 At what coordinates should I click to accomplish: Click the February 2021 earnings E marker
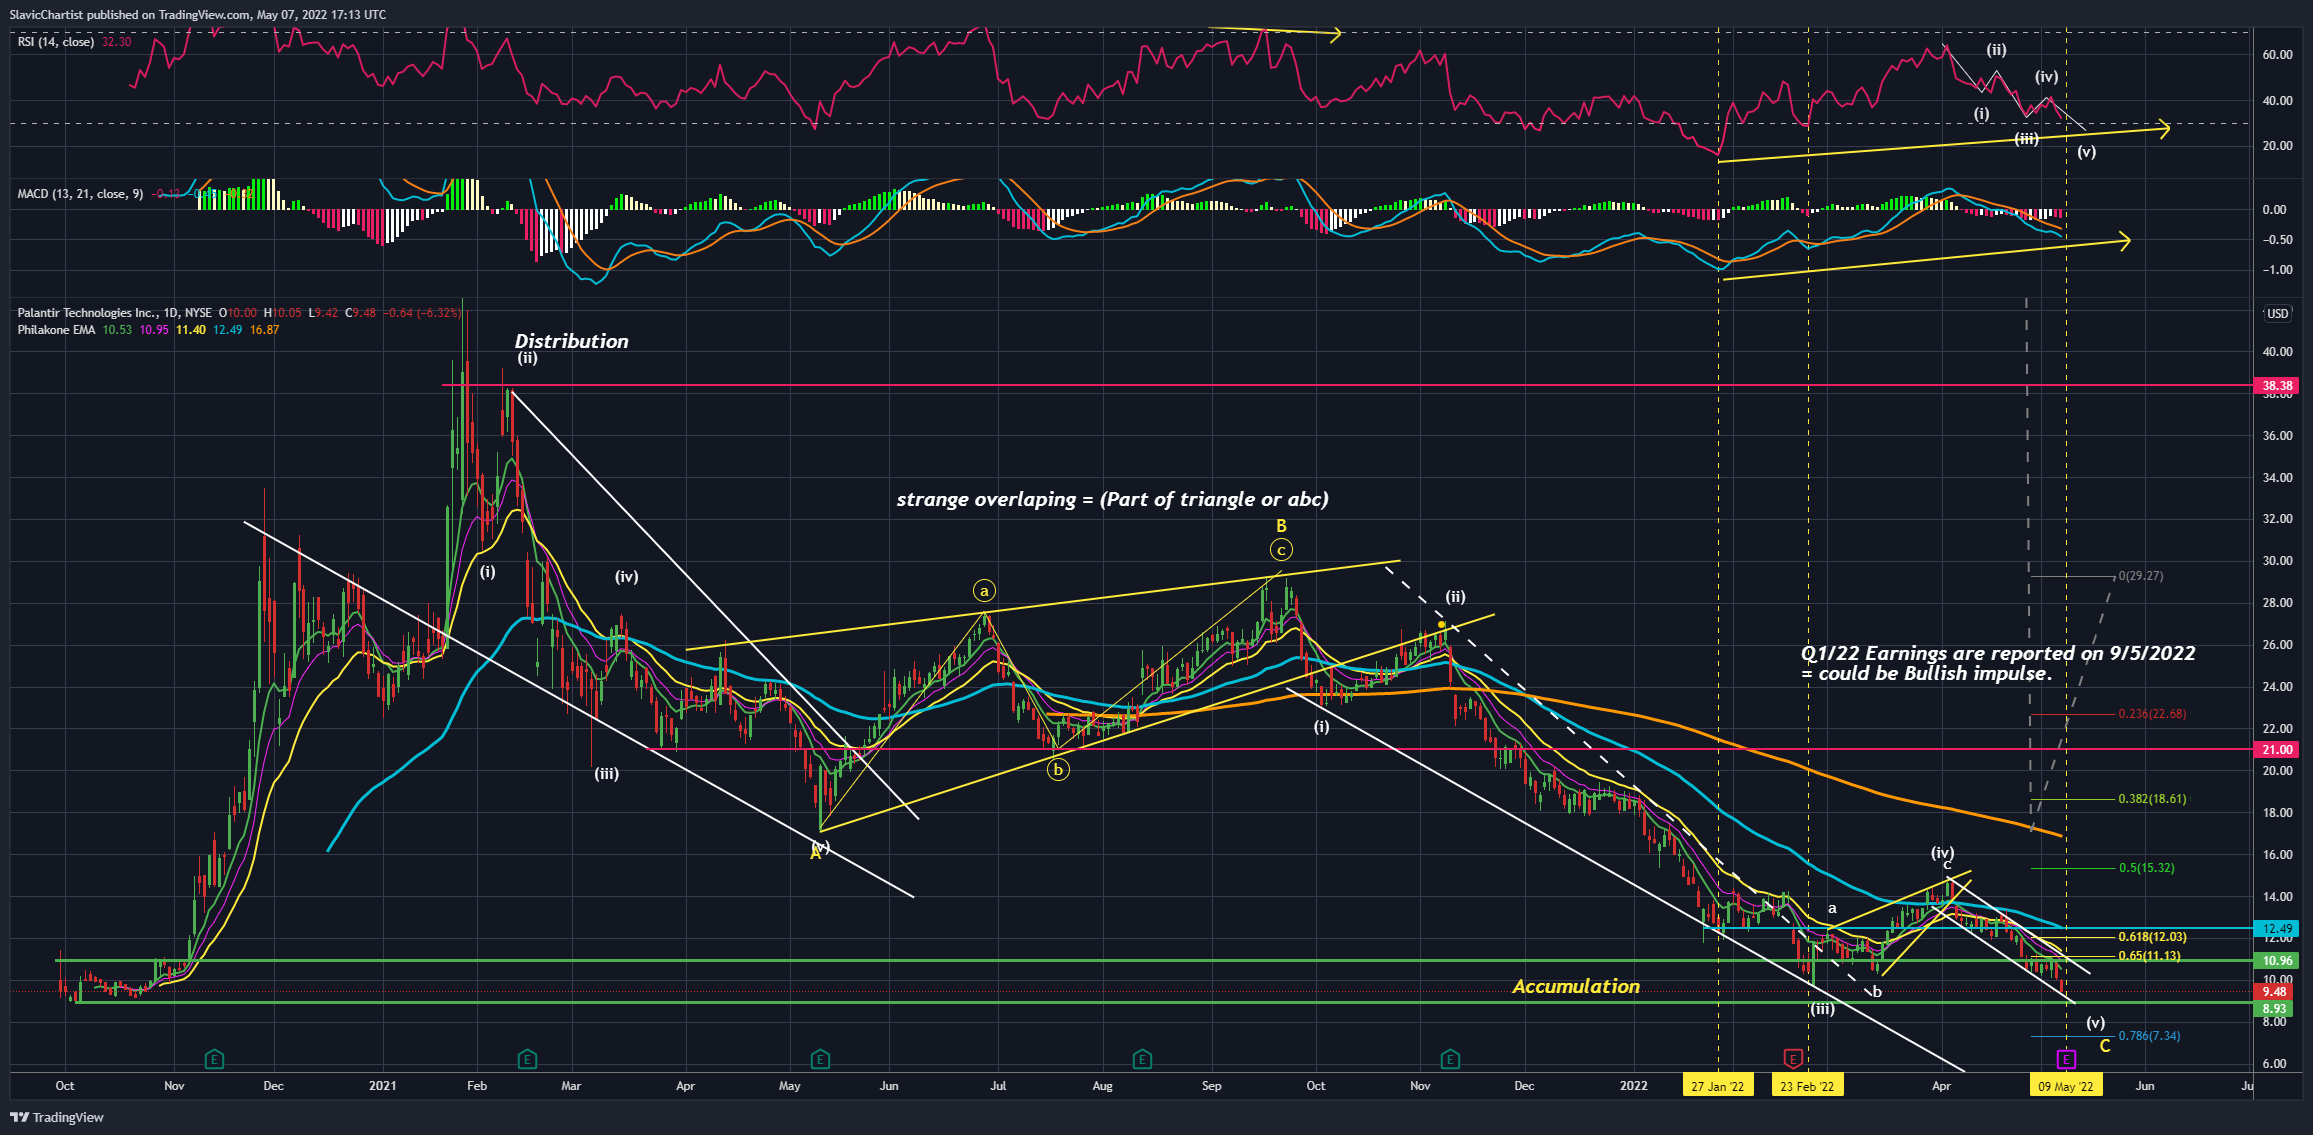pos(527,1058)
